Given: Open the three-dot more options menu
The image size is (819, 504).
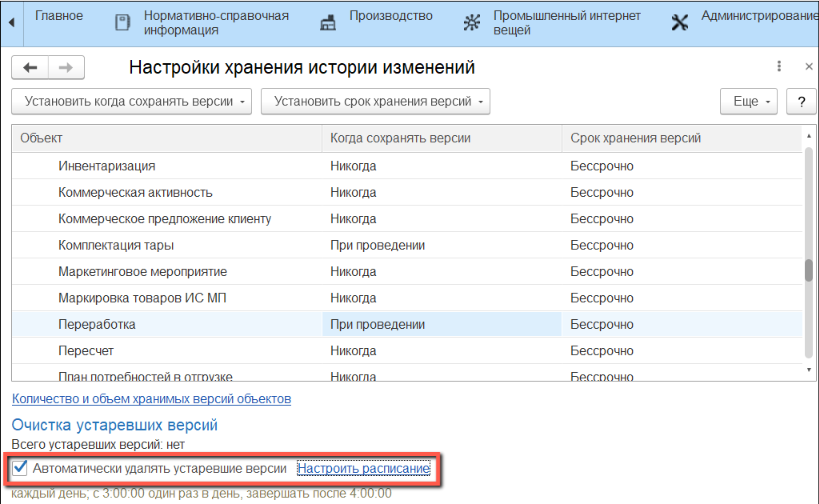Looking at the screenshot, I should [x=779, y=67].
